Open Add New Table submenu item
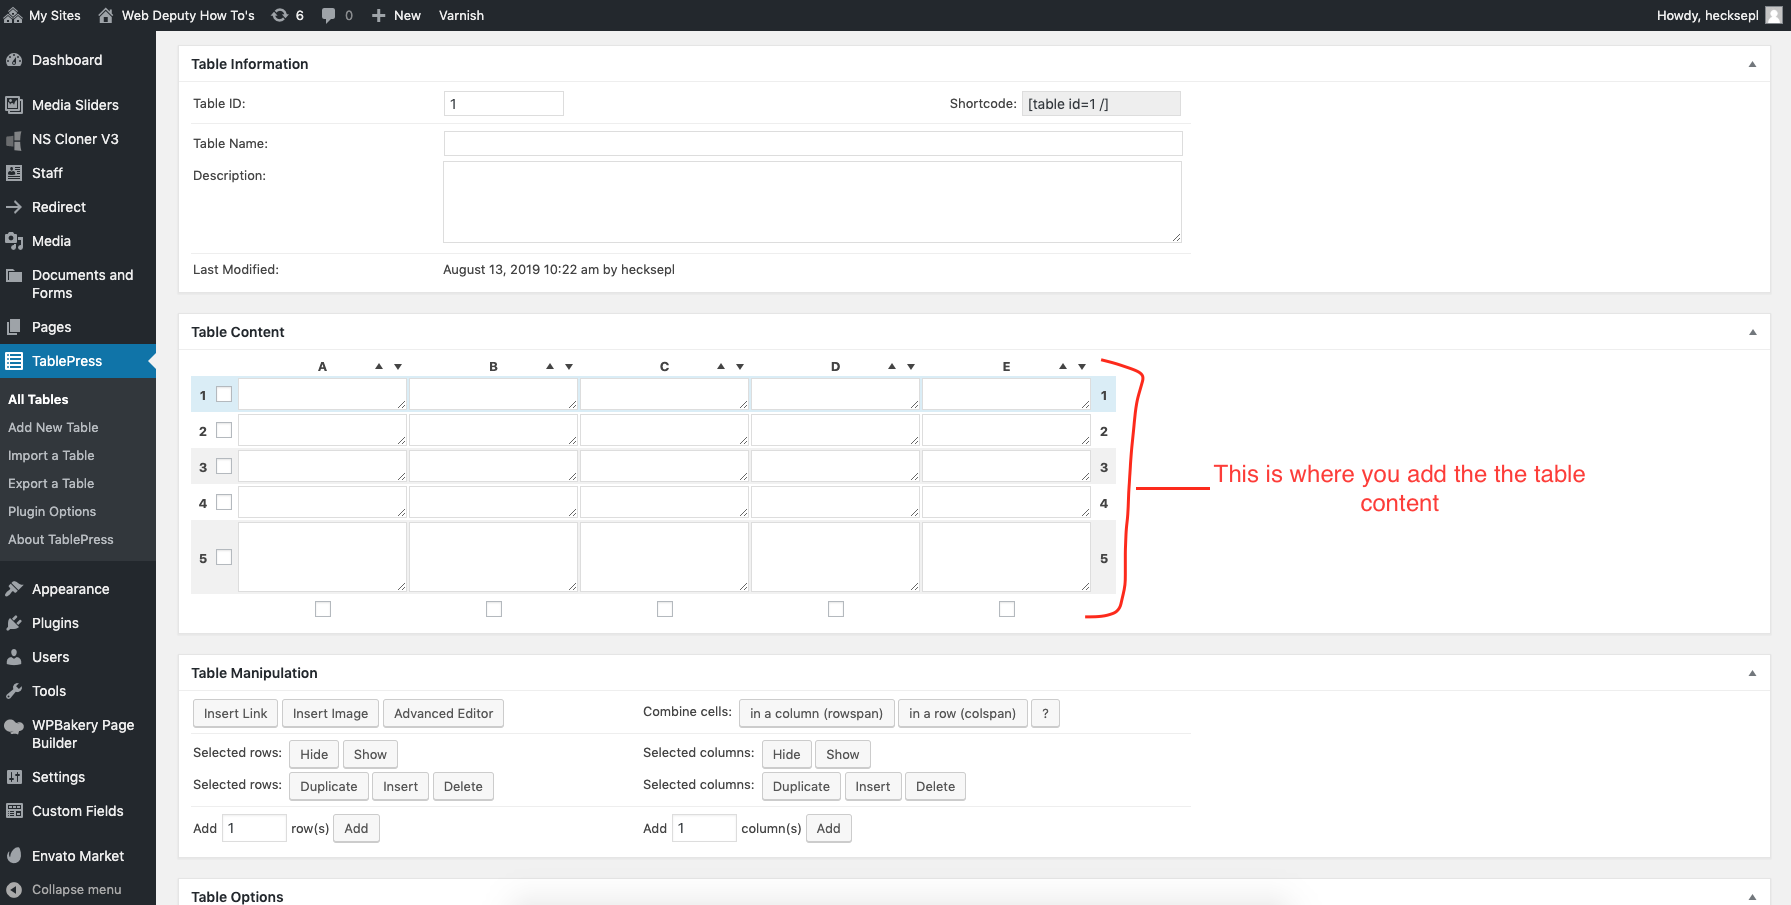This screenshot has width=1791, height=905. point(53,427)
